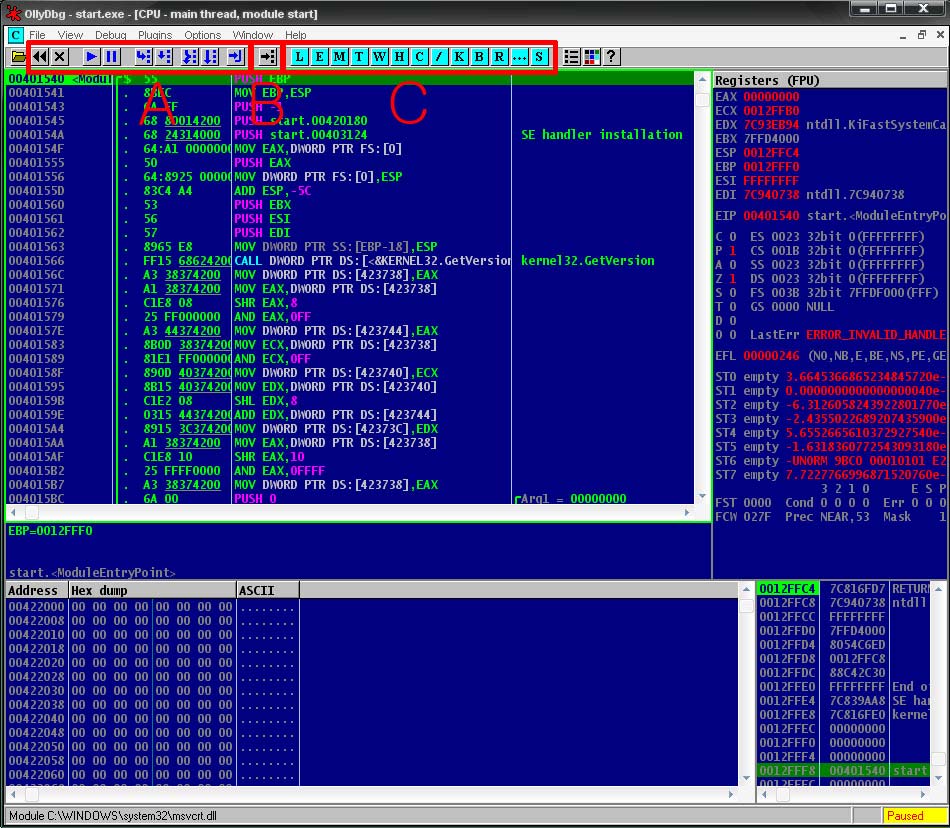This screenshot has width=950, height=828.
Task: Show Threads window (T button)
Action: [x=359, y=57]
